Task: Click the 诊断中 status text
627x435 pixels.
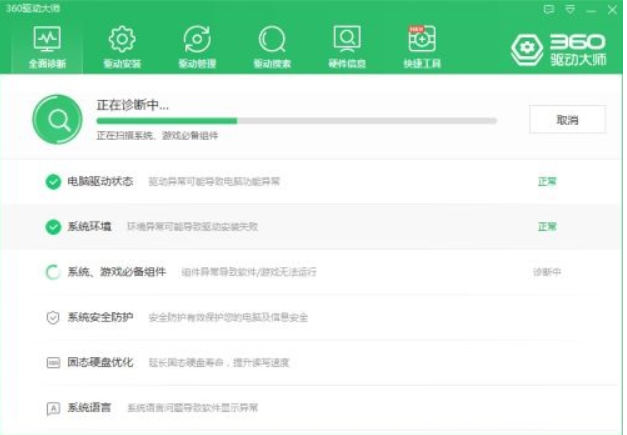Action: pyautogui.click(x=547, y=272)
